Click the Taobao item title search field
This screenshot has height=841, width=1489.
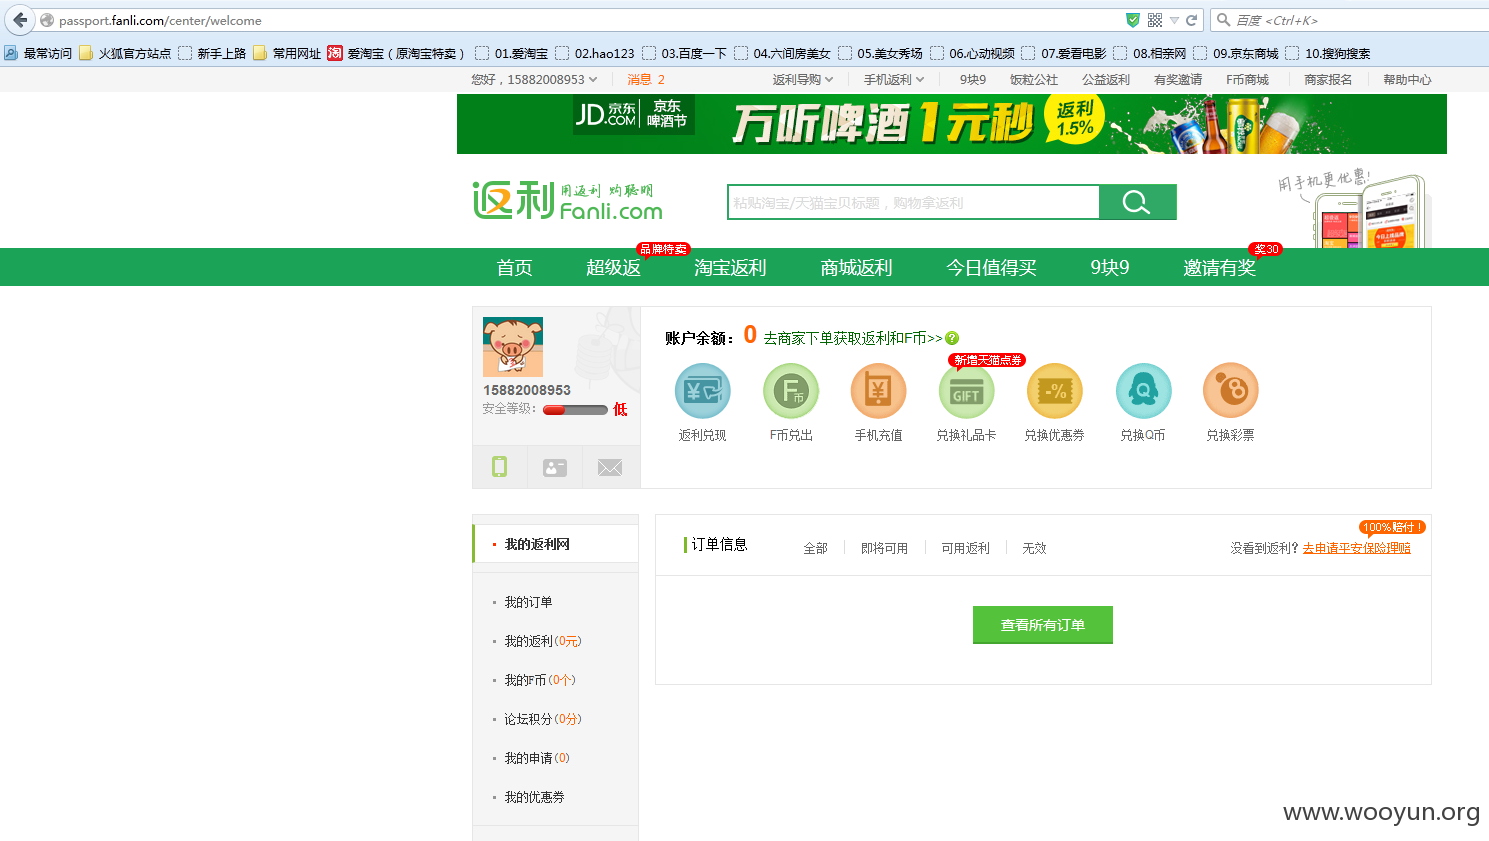click(x=913, y=202)
